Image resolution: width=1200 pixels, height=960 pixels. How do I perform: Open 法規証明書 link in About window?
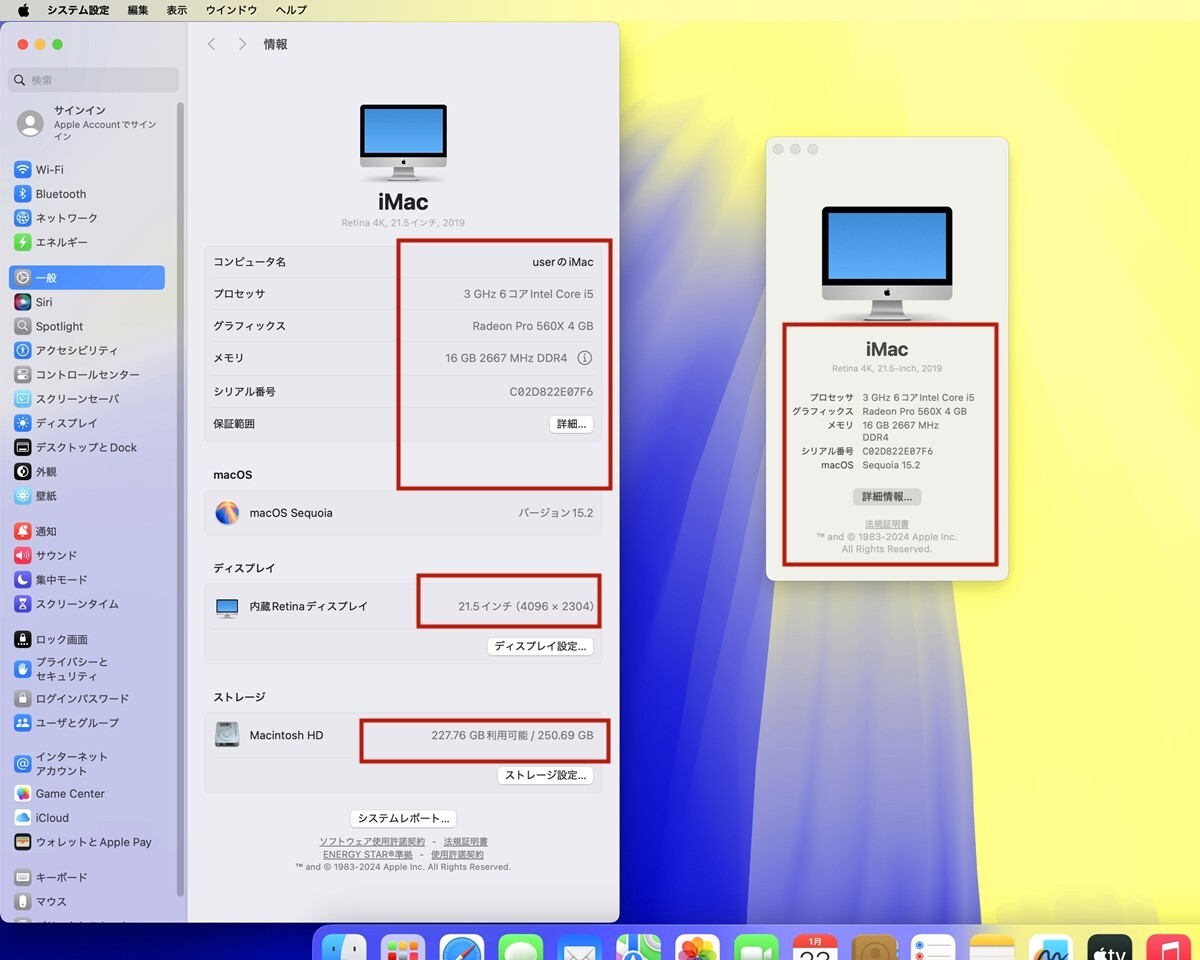(887, 524)
